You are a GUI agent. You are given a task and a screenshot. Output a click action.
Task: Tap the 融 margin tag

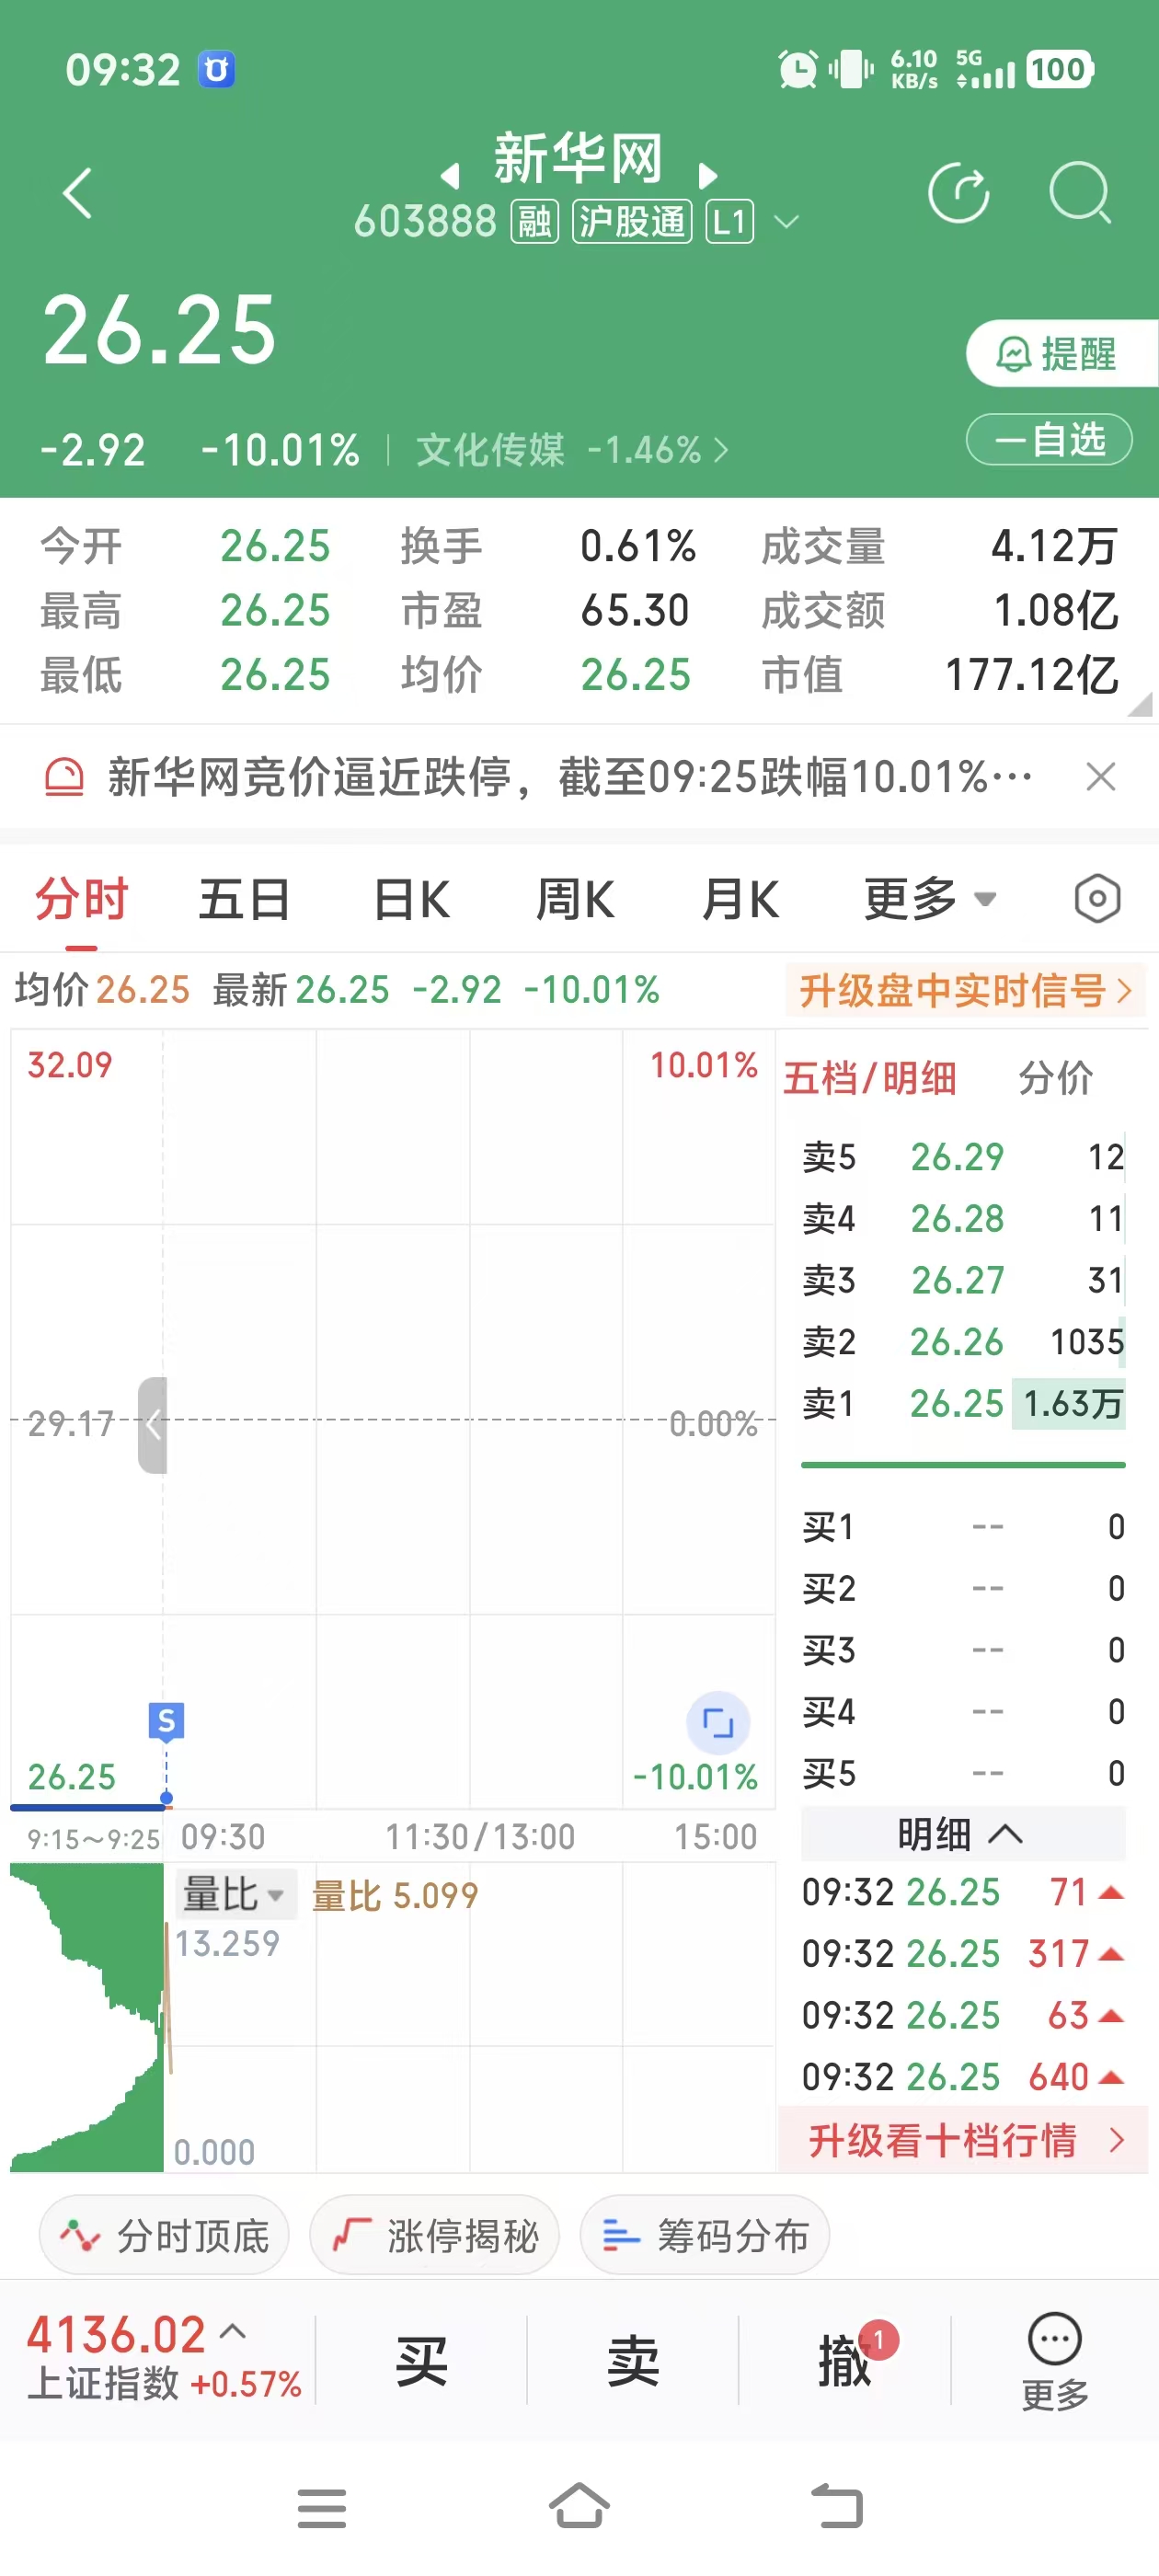[534, 222]
